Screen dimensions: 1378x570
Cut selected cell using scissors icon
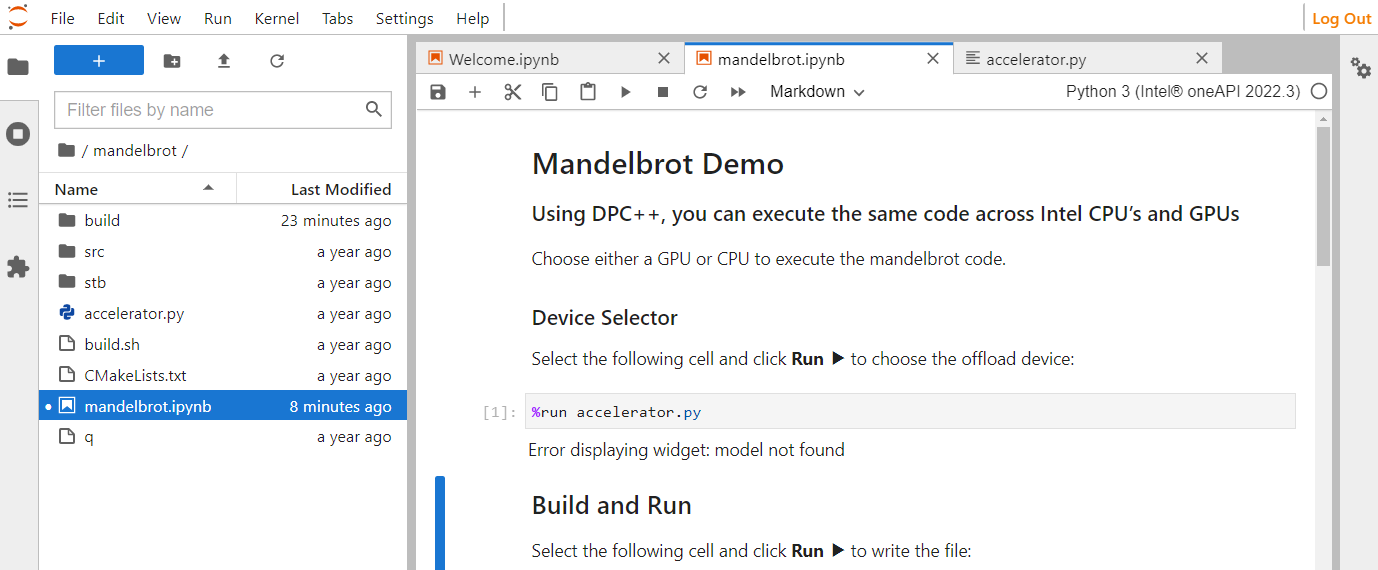click(x=513, y=92)
